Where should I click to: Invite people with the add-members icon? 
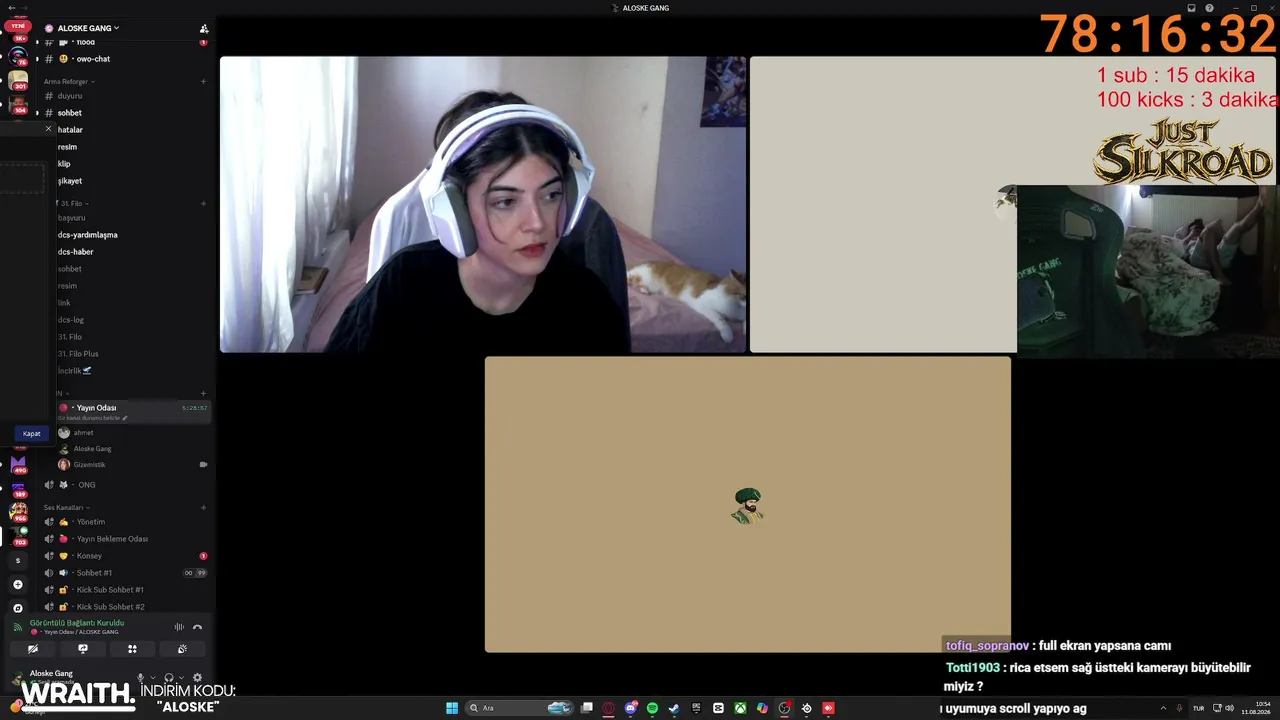[204, 28]
